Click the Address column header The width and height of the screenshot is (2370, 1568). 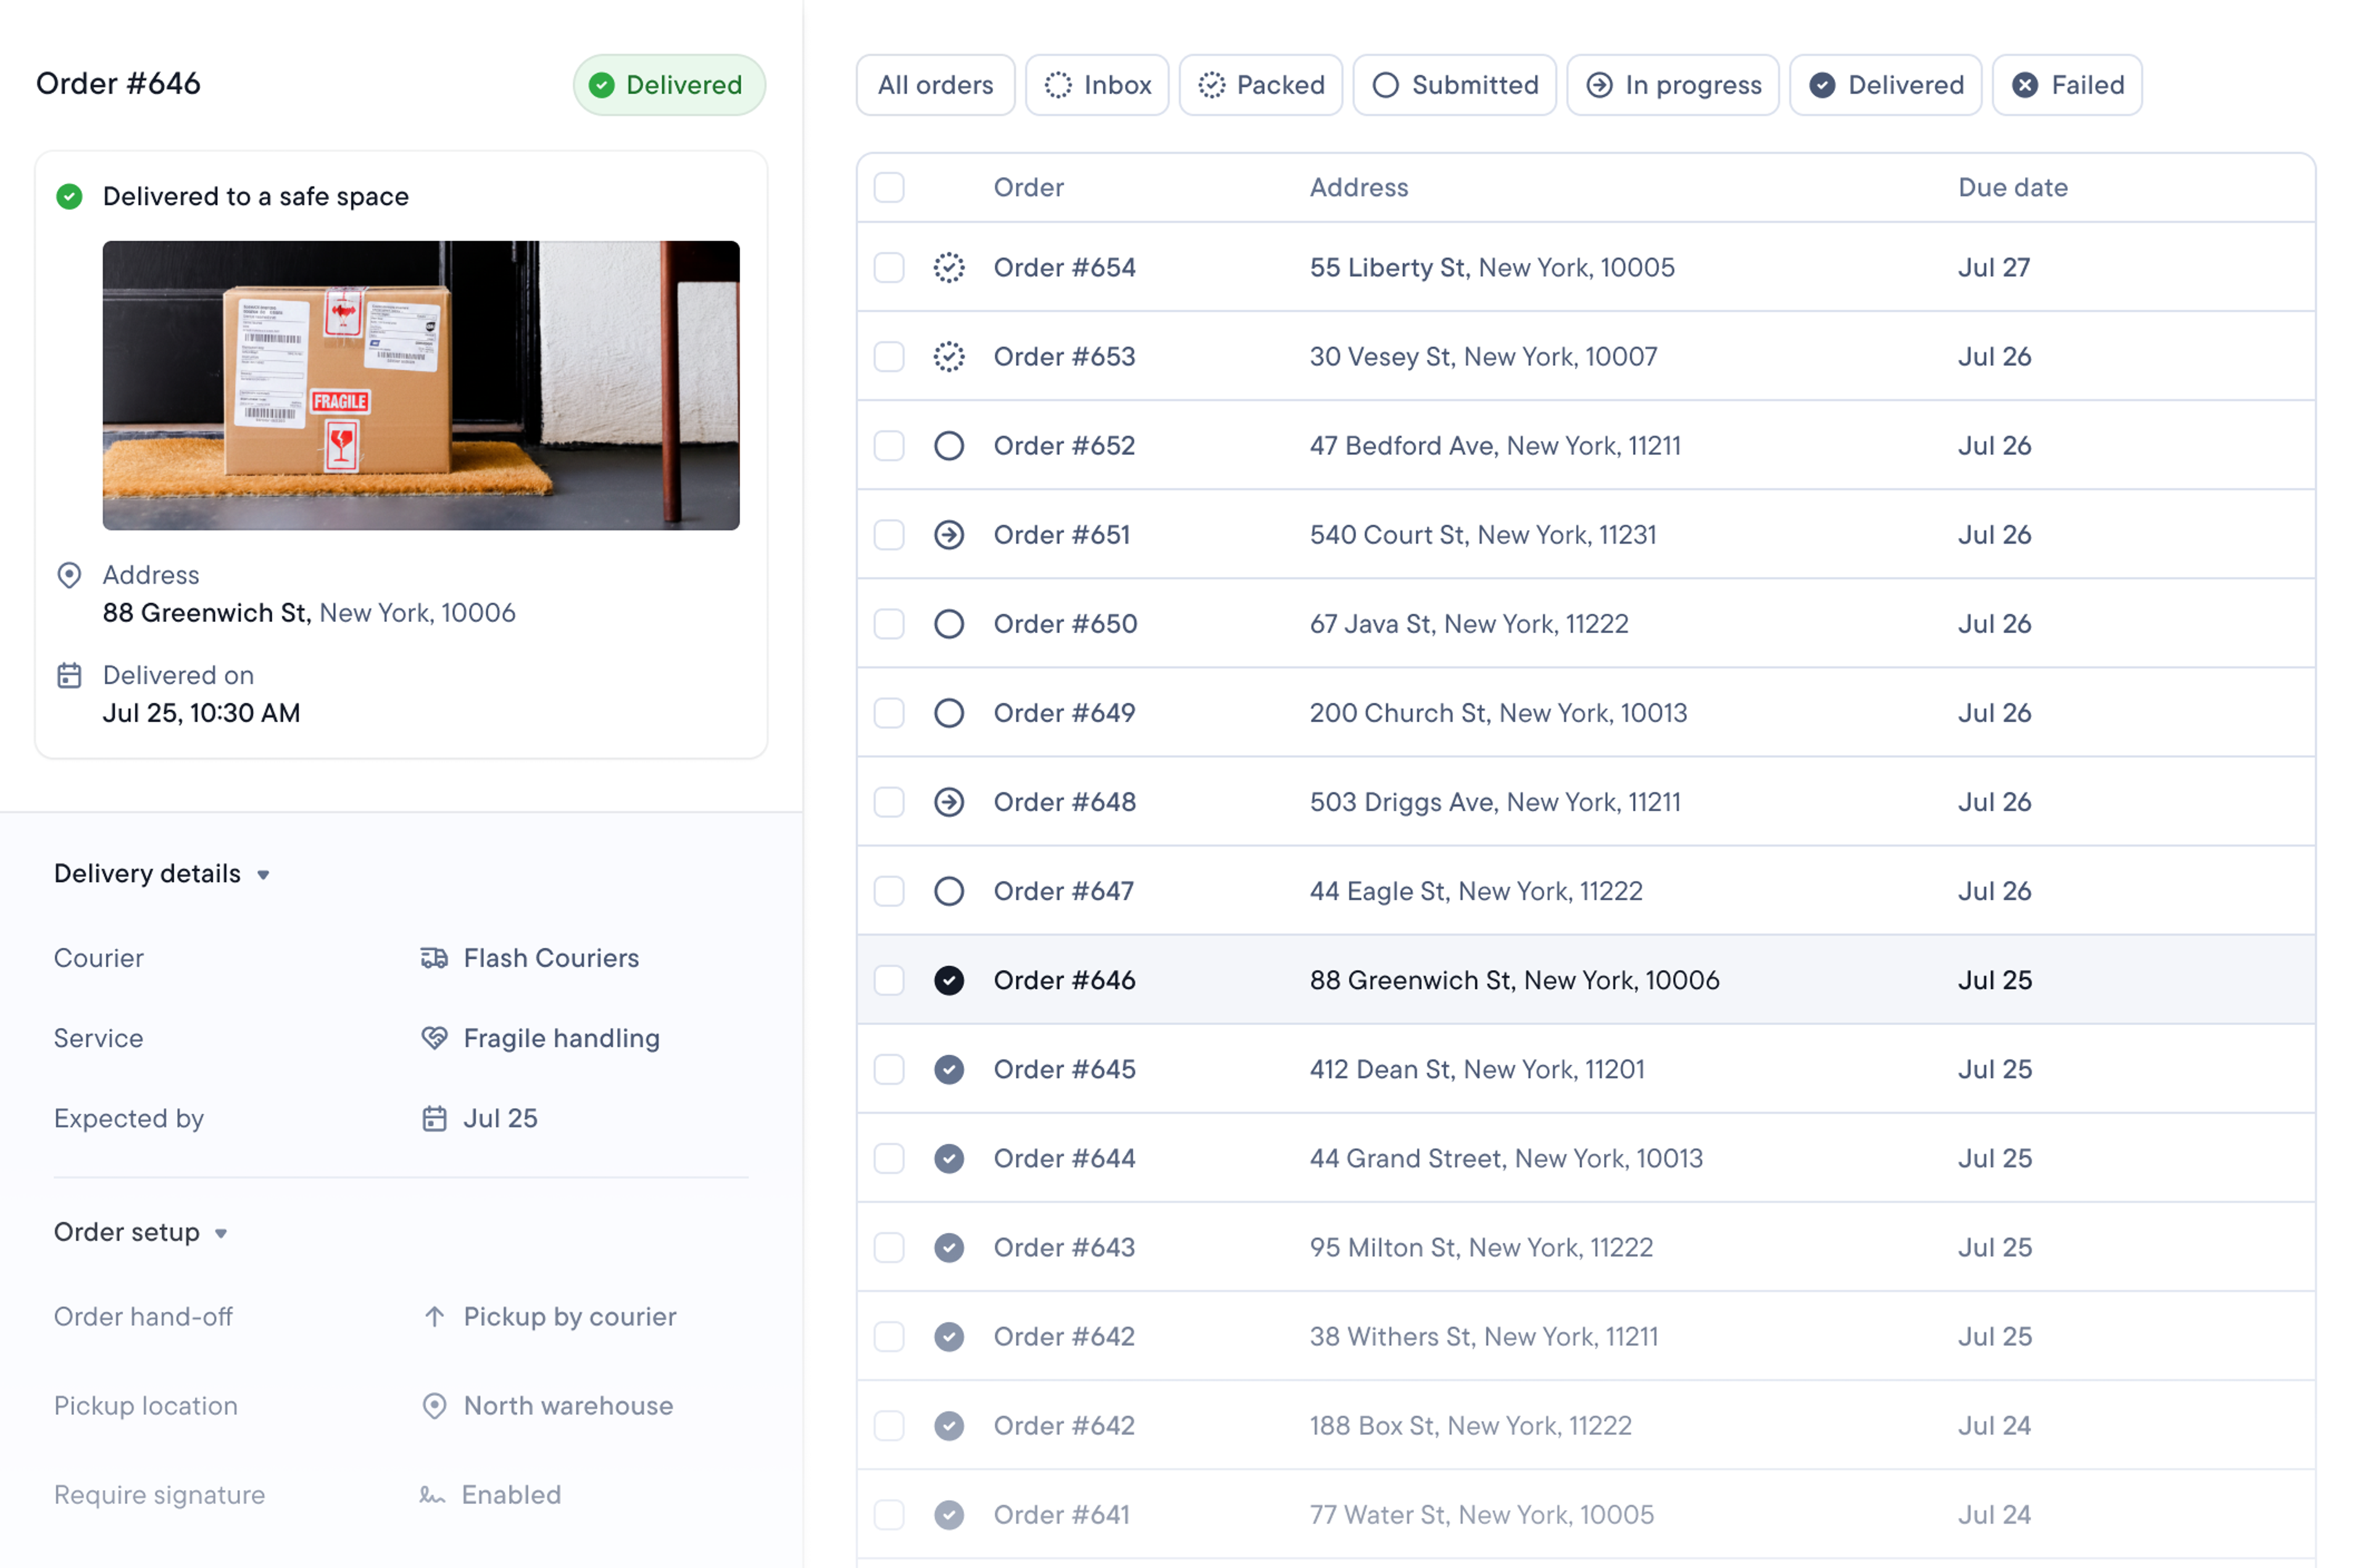pyautogui.click(x=1359, y=187)
